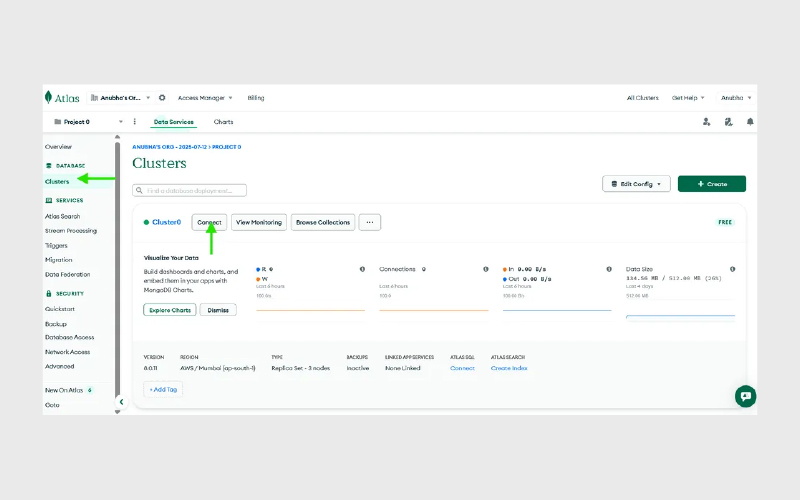Image resolution: width=800 pixels, height=500 pixels.
Task: Open Anubha's Org organization dropdown
Action: click(x=120, y=97)
